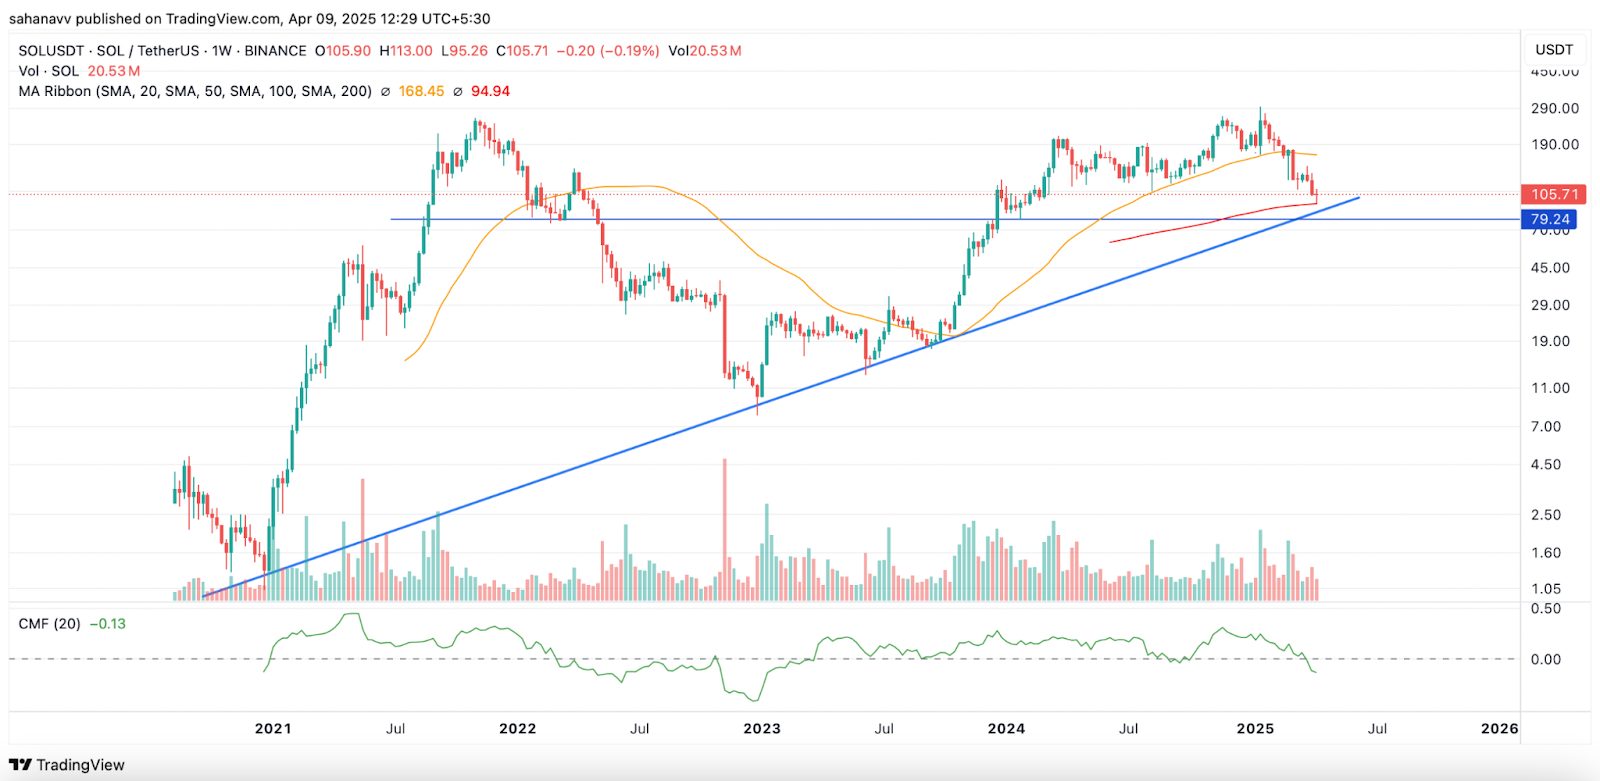1600x781 pixels.
Task: Click the 2023 label on time axis
Action: 762,728
